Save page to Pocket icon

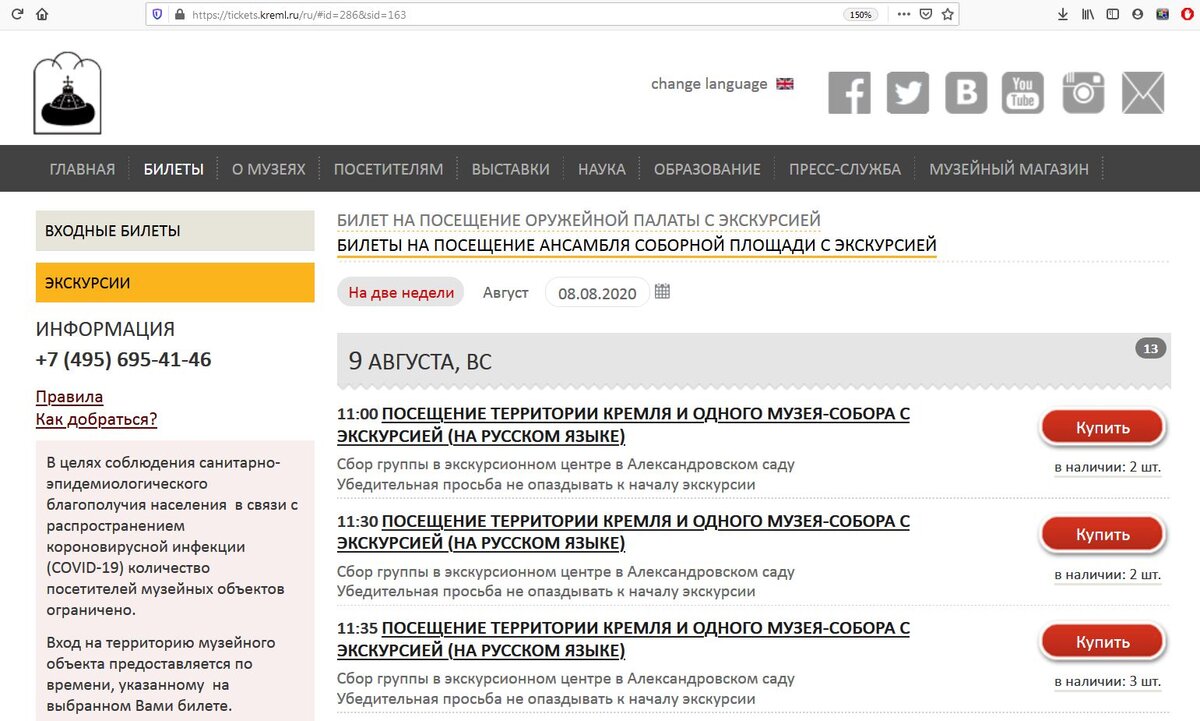tap(927, 15)
